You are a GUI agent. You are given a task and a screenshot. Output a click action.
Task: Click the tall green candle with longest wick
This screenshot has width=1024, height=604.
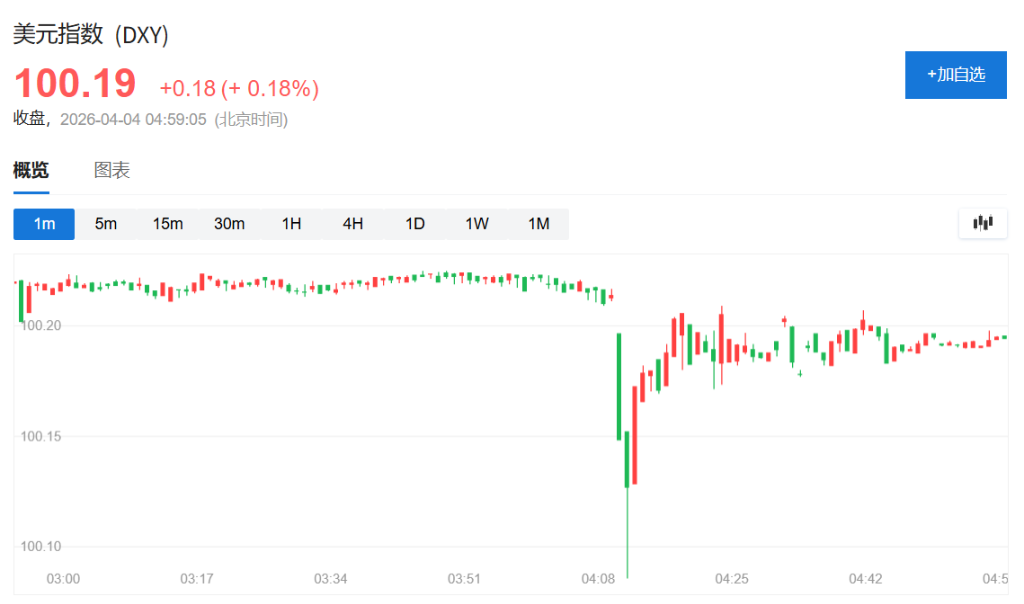pyautogui.click(x=627, y=460)
